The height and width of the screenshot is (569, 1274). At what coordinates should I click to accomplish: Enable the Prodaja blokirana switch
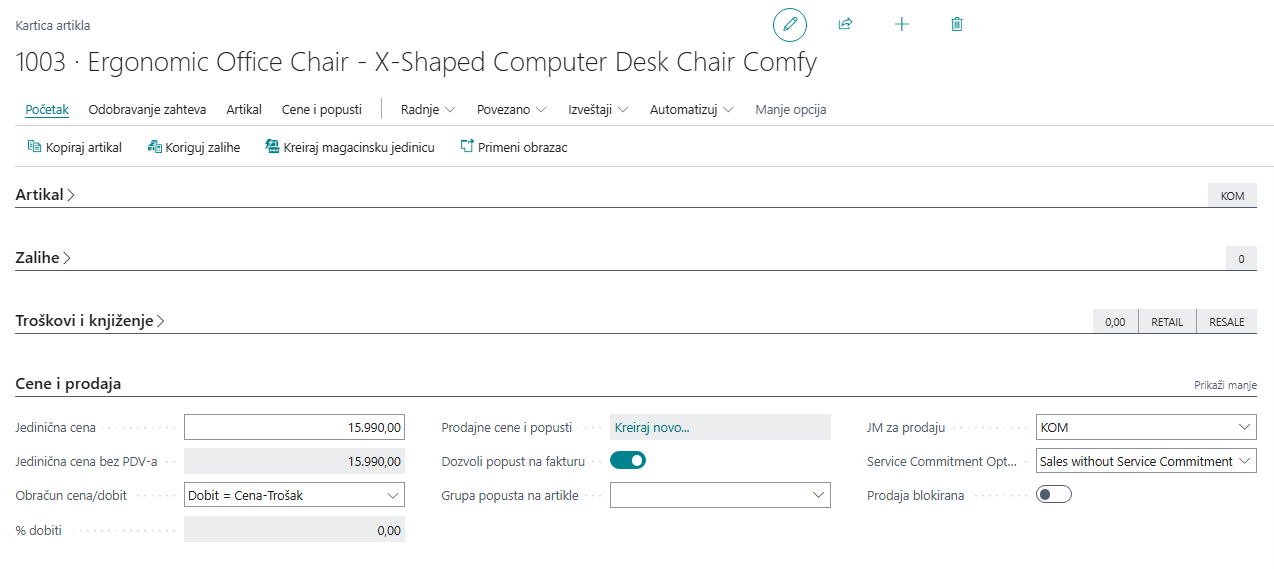coord(1054,494)
